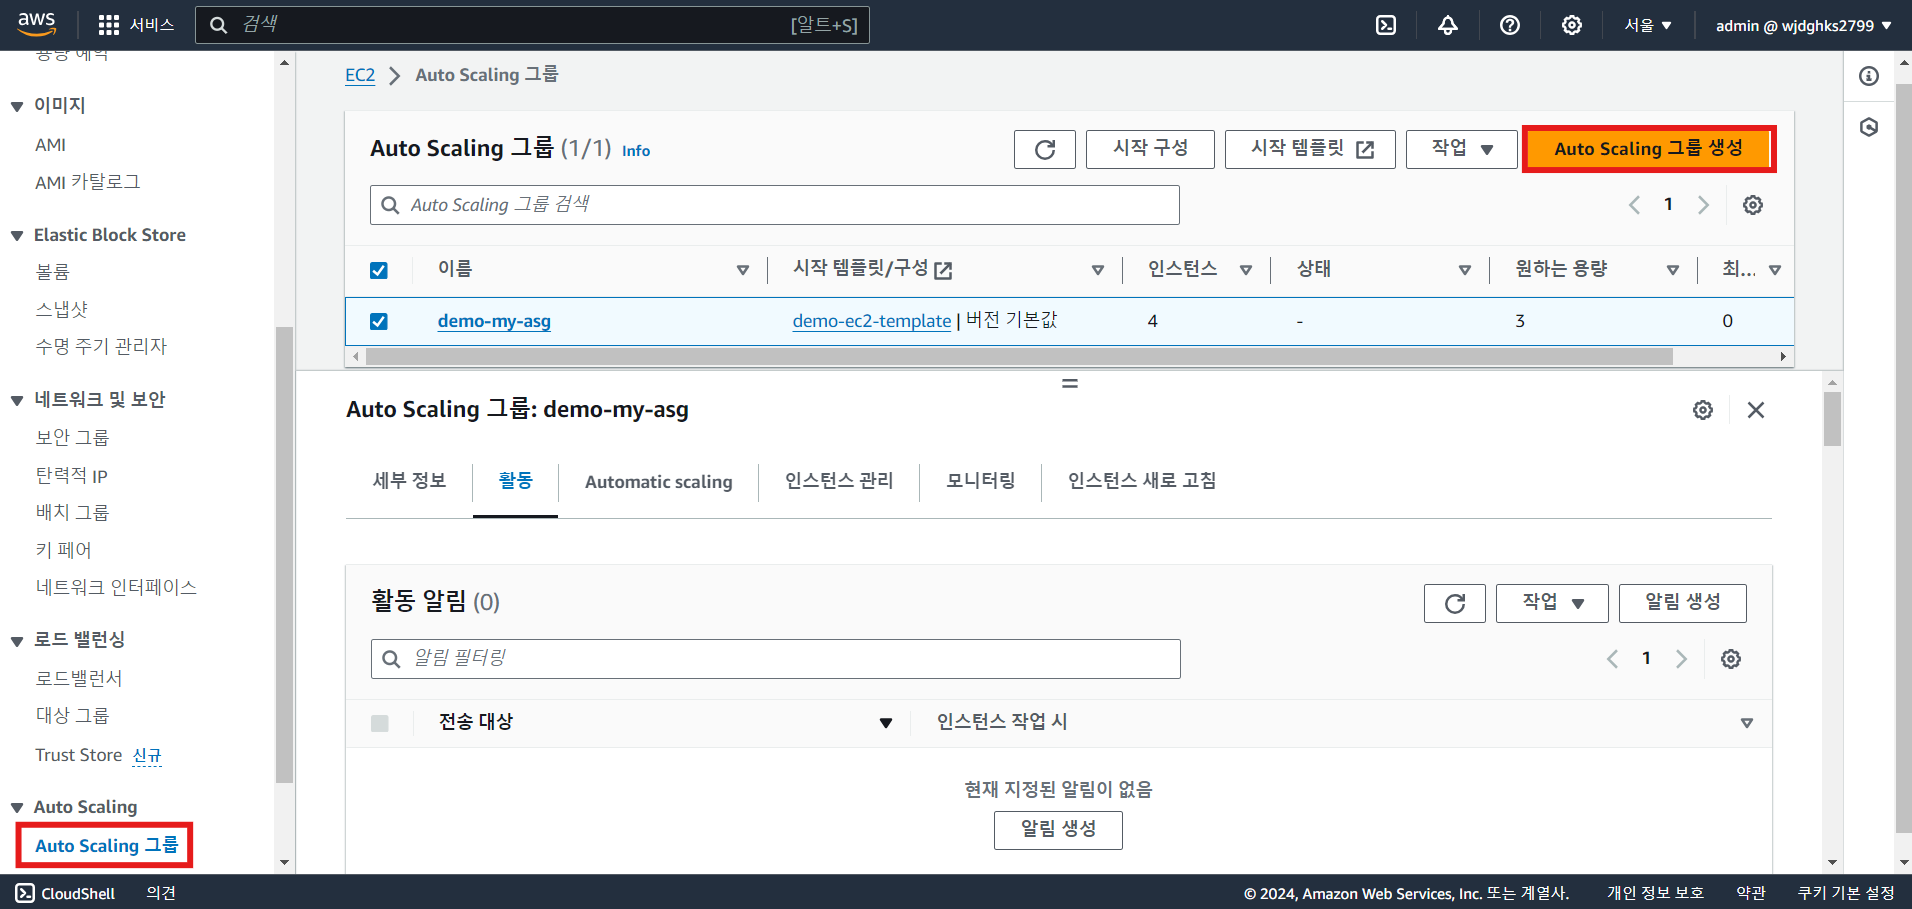
Task: Open Auto Scaling groups table preferences gear
Action: click(x=1753, y=205)
